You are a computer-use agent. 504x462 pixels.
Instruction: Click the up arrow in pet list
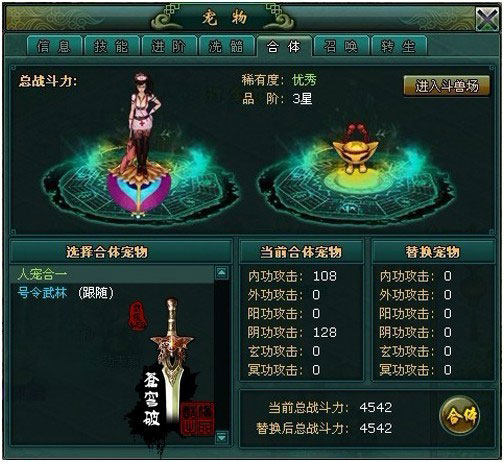tap(222, 273)
